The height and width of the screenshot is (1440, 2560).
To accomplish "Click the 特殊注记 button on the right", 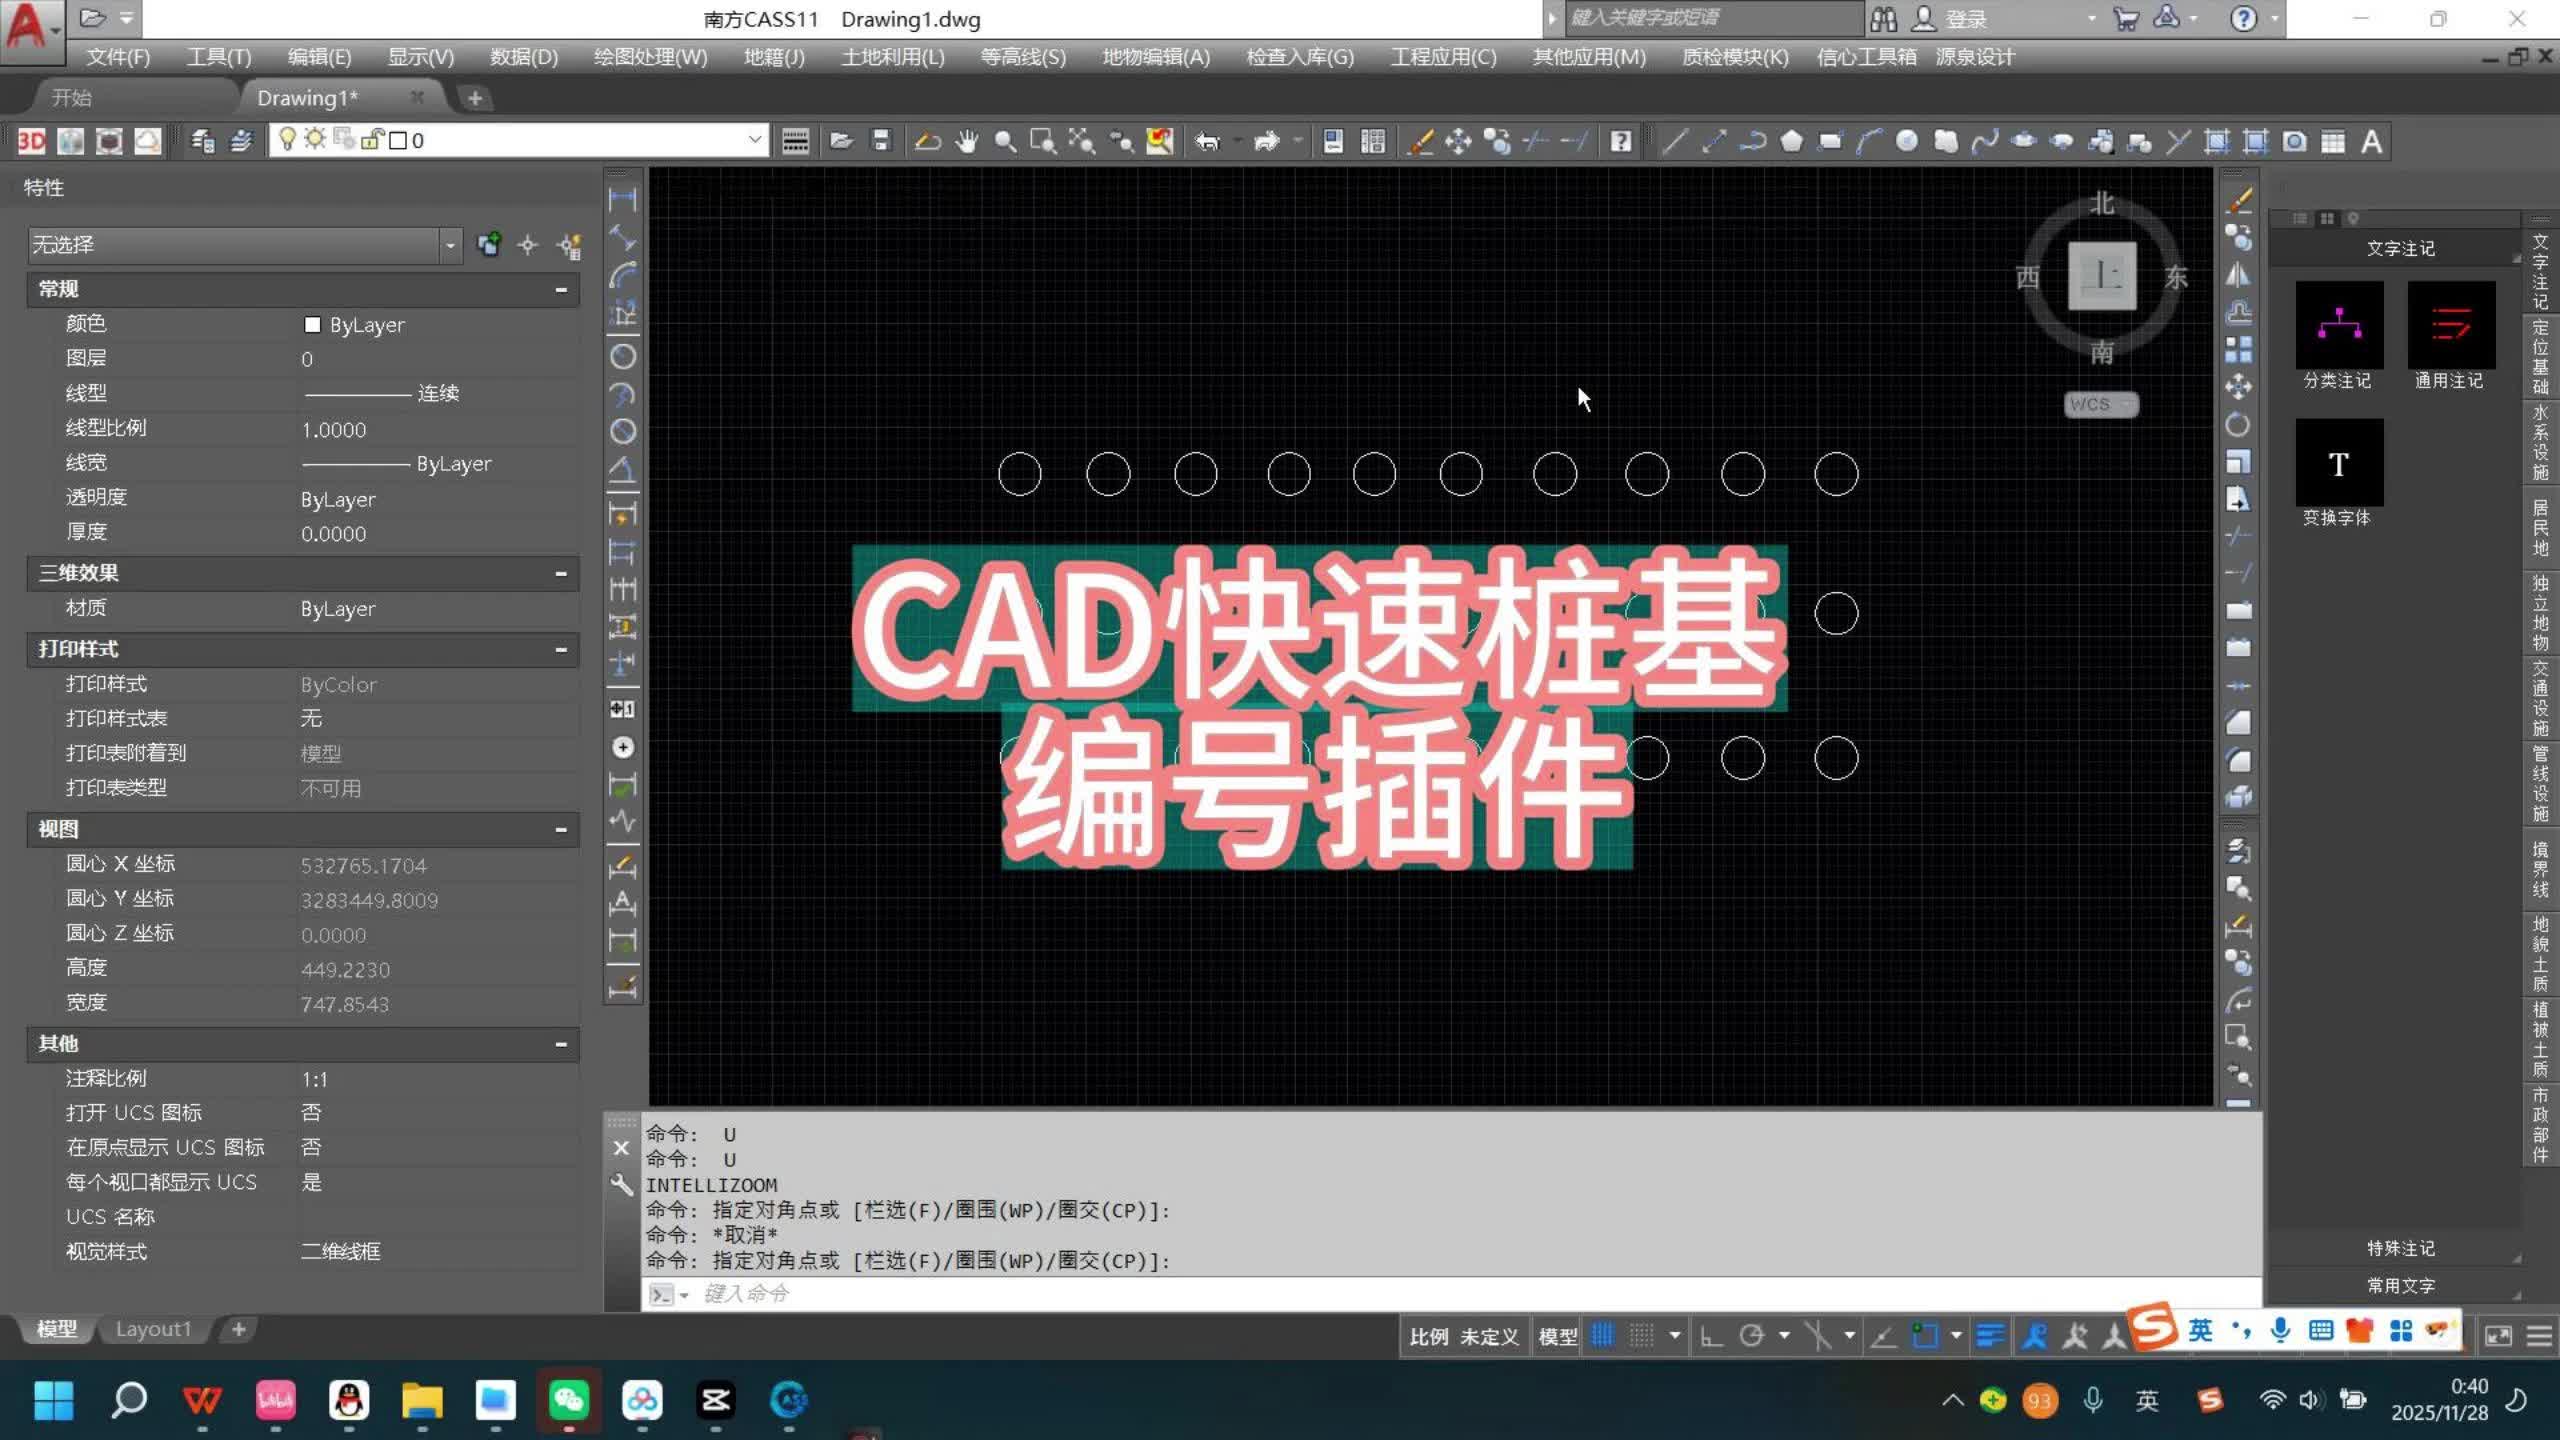I will tap(2400, 1247).
